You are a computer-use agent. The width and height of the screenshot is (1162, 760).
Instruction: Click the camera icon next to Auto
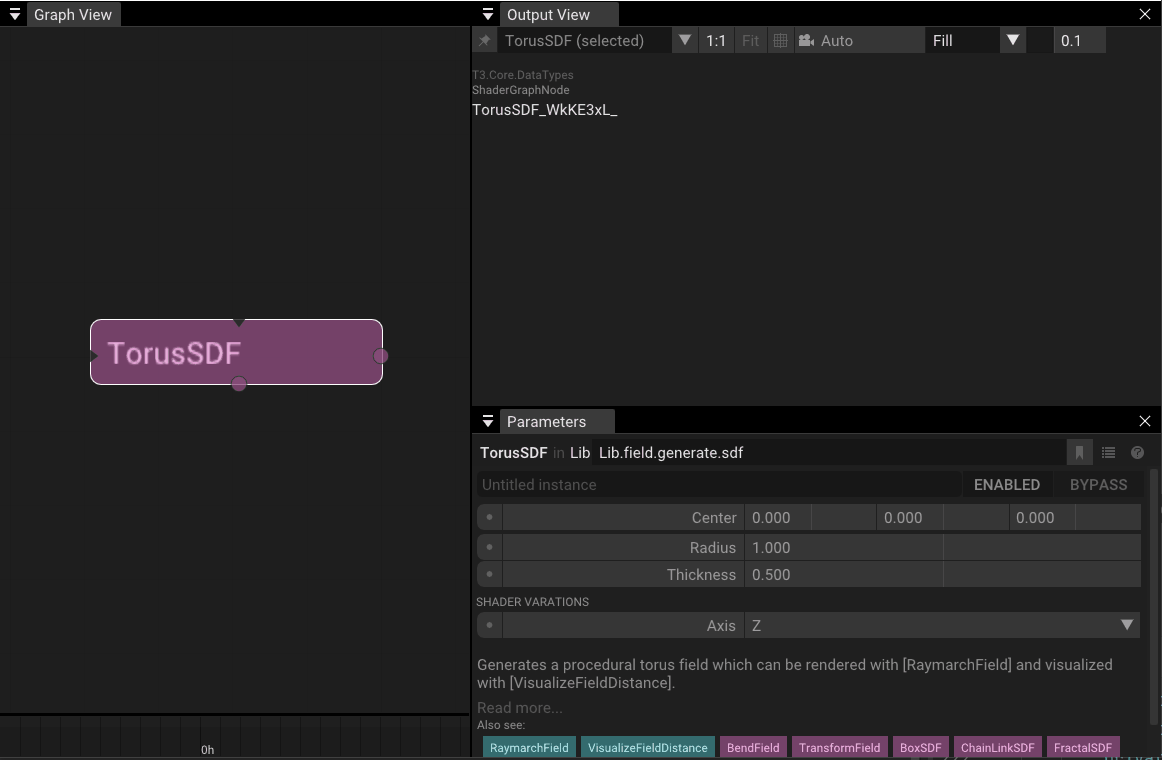point(806,41)
